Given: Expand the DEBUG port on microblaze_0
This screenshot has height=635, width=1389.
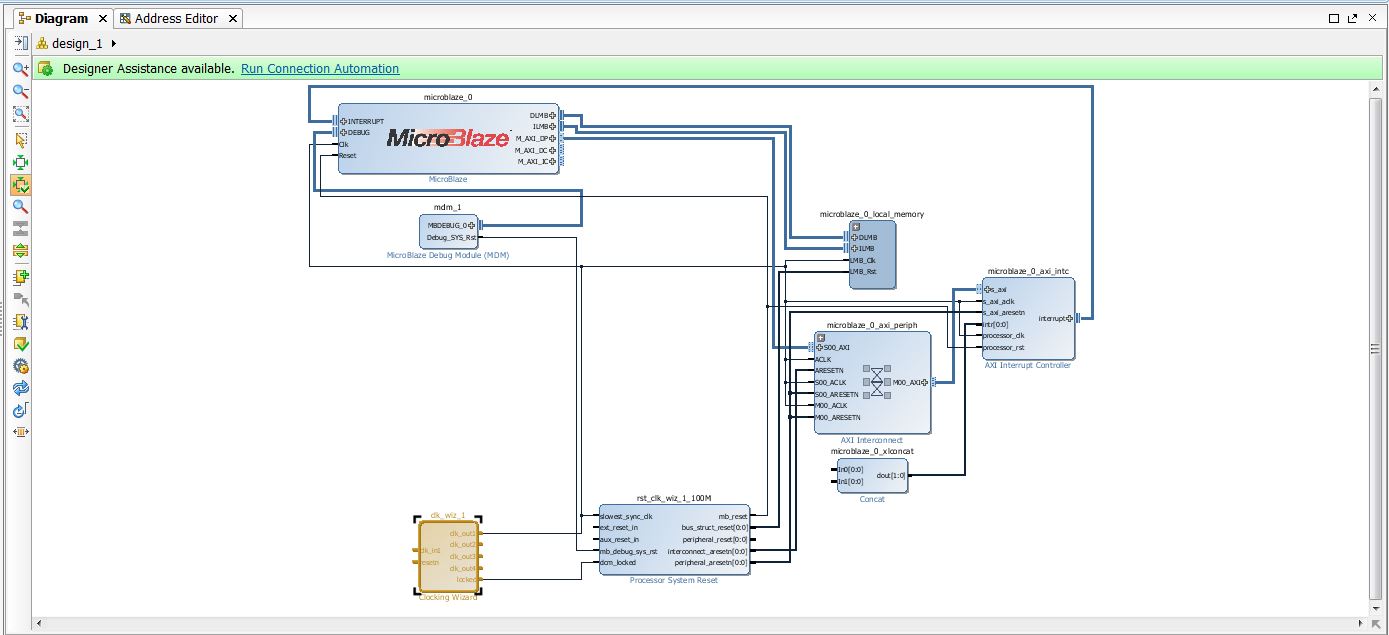Looking at the screenshot, I should click(343, 132).
